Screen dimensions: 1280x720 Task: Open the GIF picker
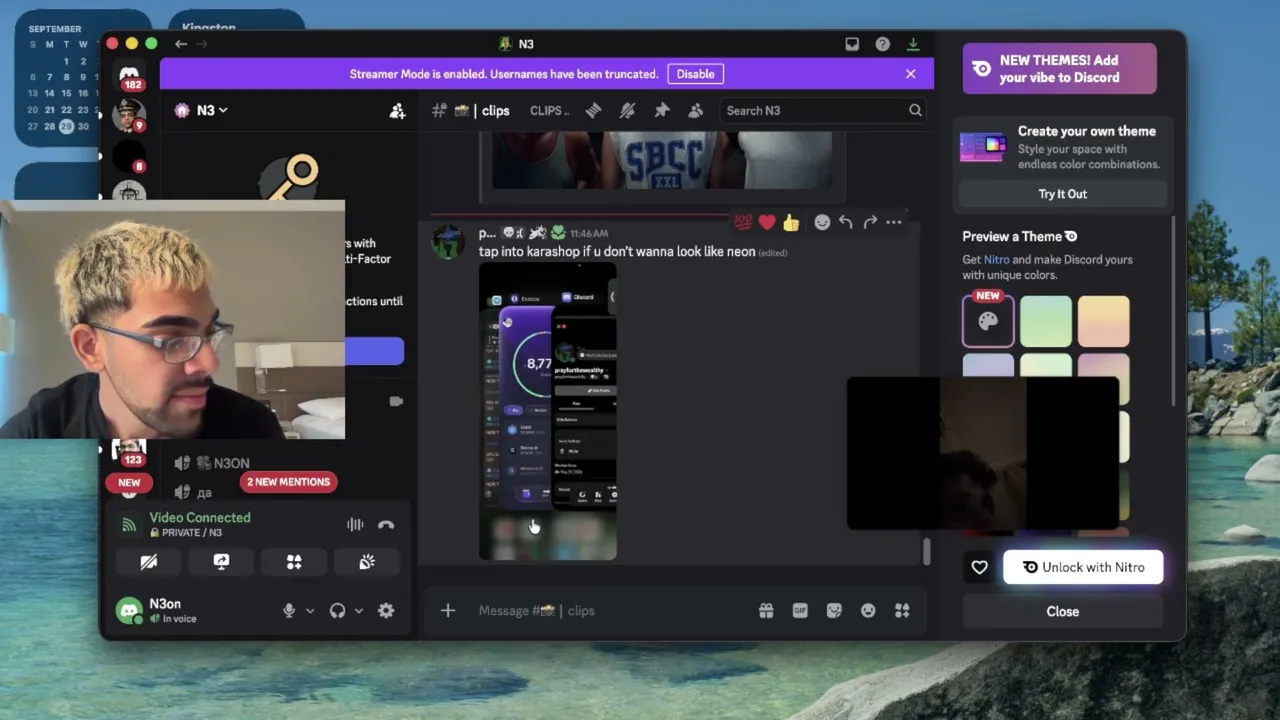pos(800,611)
